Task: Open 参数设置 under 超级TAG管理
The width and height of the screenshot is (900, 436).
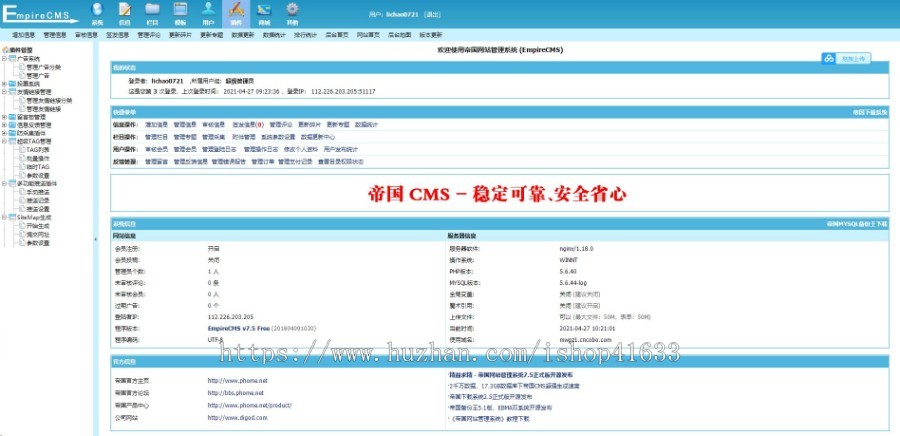Action: pos(38,176)
